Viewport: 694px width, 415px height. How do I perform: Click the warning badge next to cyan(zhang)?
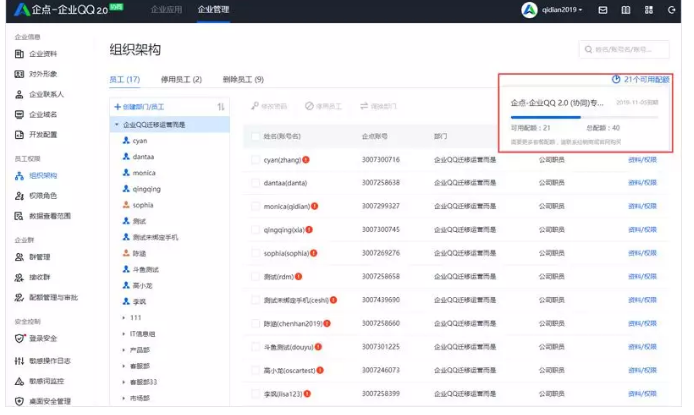tap(306, 160)
